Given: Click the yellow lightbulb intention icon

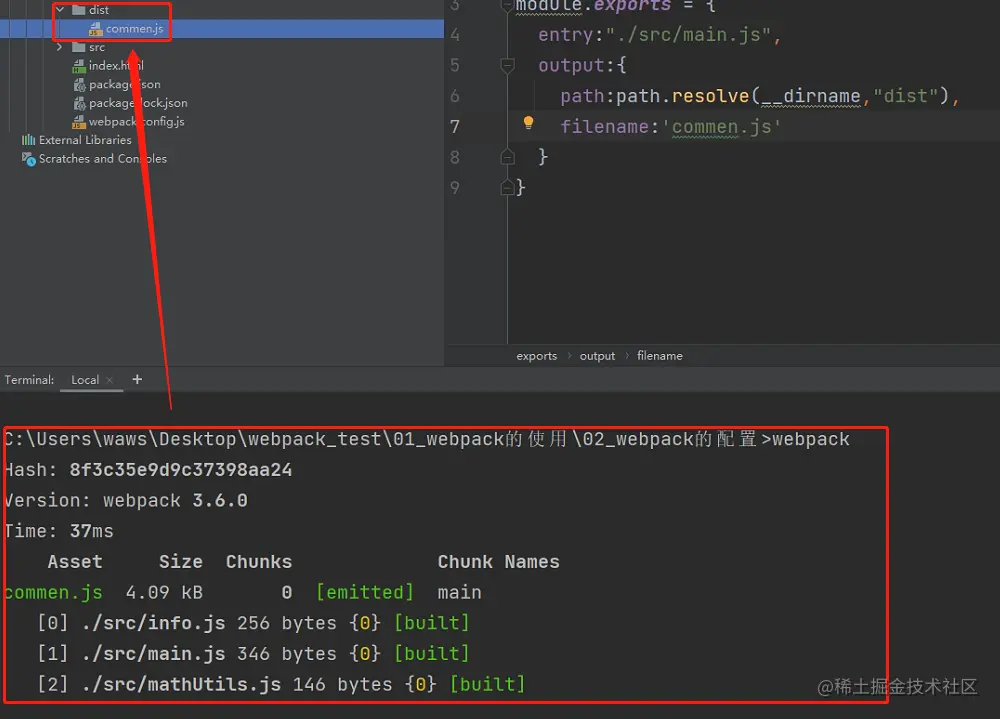Looking at the screenshot, I should 528,122.
